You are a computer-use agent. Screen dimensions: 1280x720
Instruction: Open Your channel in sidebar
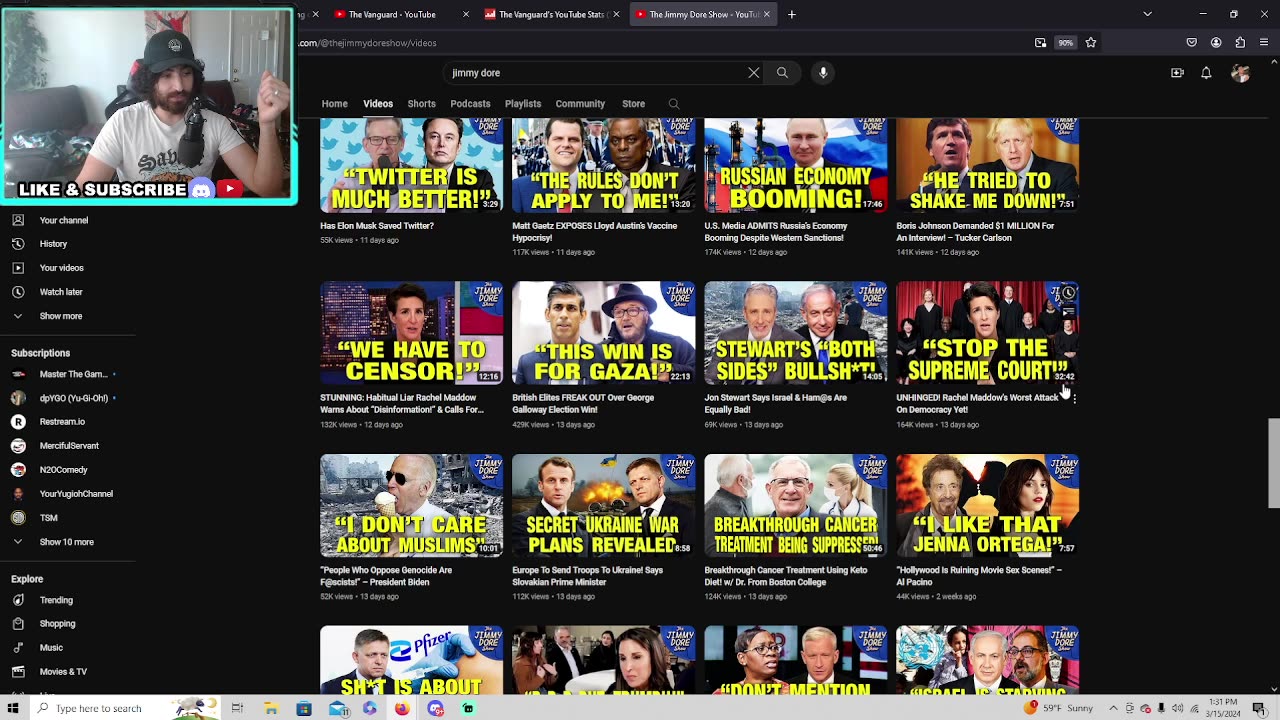(66, 220)
